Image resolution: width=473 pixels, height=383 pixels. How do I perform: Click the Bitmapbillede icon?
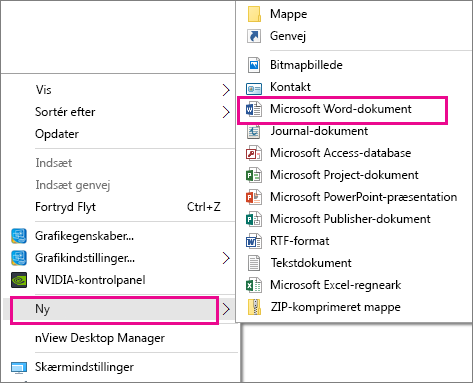(254, 65)
